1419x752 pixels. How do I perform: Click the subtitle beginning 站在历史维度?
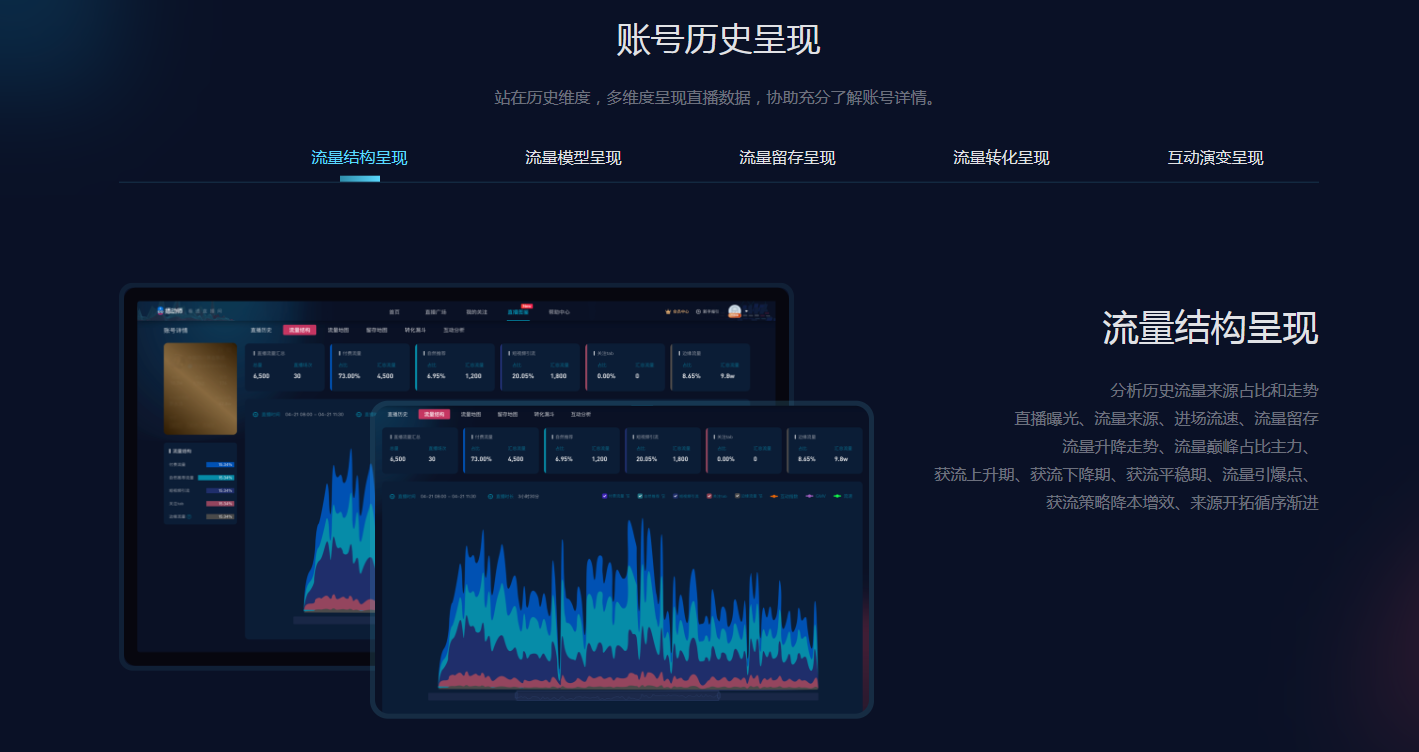tap(718, 98)
